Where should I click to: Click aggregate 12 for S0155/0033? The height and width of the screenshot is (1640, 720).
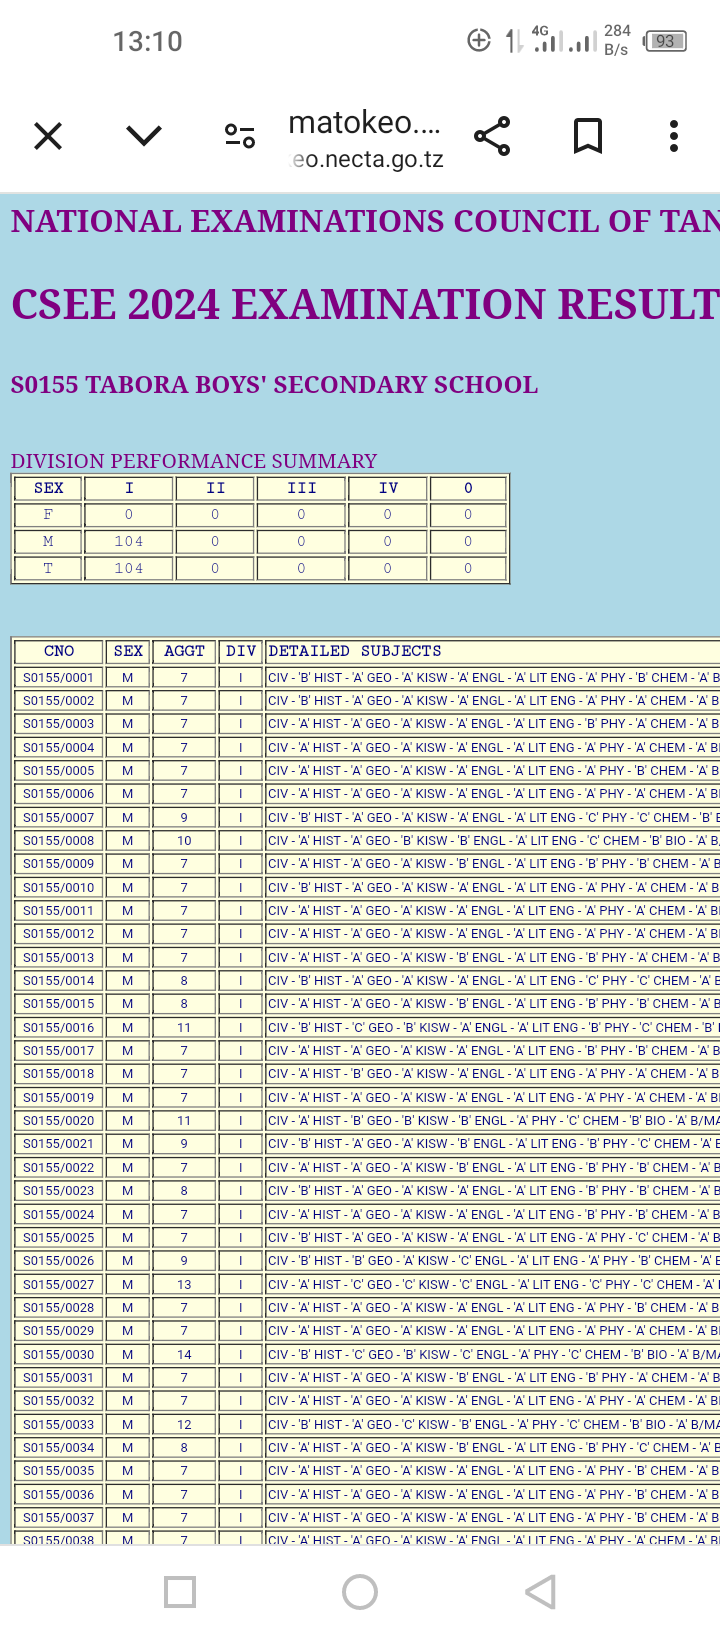(x=184, y=1424)
